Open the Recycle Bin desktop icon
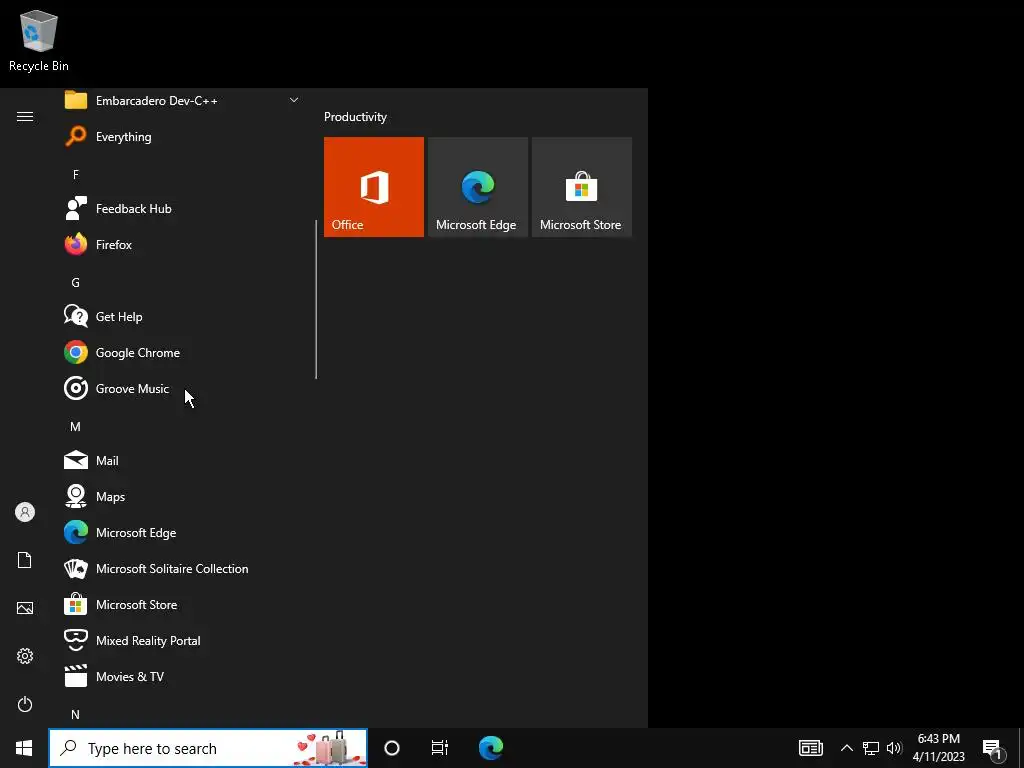1024x768 pixels. point(39,40)
